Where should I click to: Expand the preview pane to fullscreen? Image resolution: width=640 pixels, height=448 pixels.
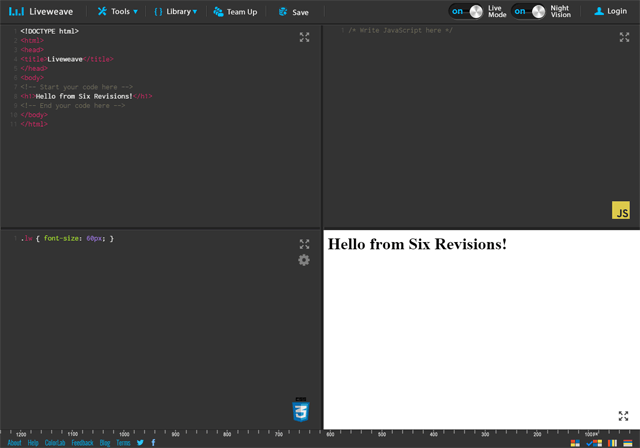(x=623, y=416)
